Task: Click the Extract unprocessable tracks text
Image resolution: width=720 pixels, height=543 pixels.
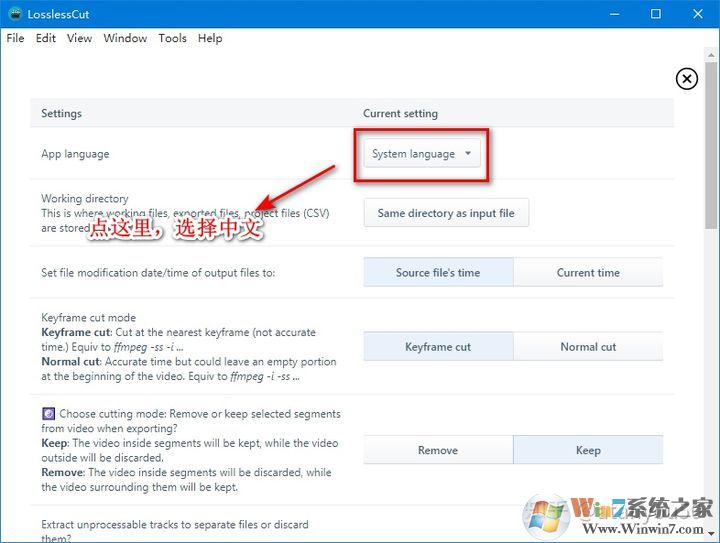Action: click(x=175, y=531)
